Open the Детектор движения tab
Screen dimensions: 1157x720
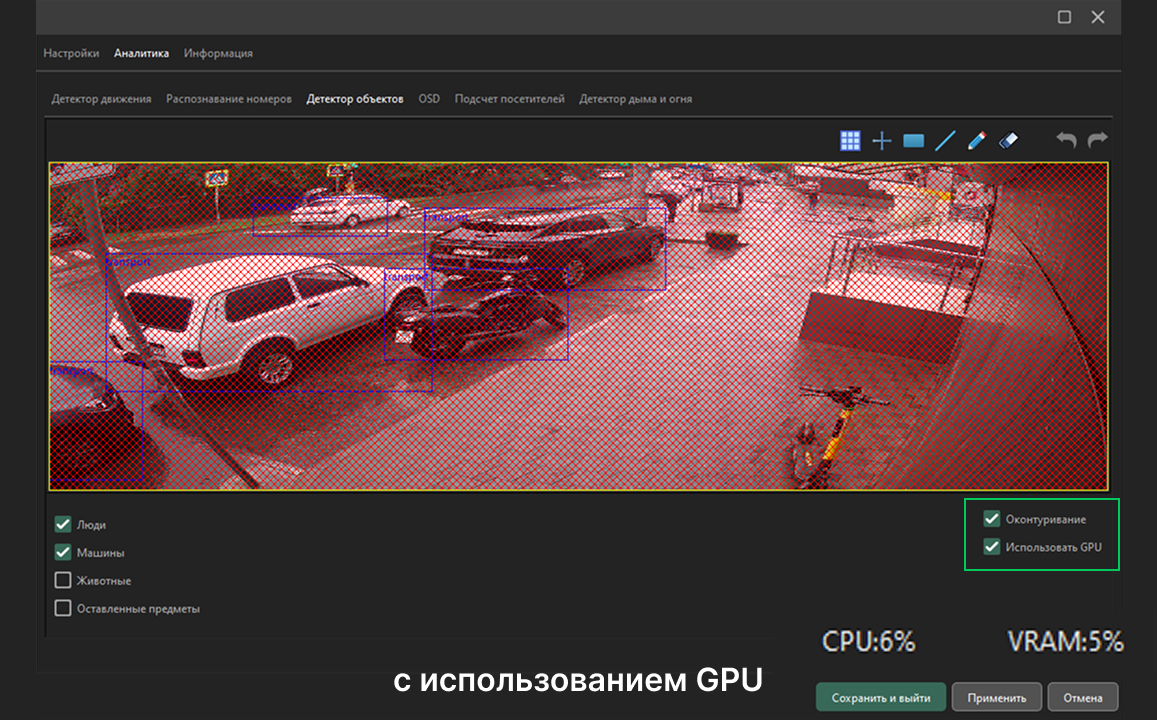pyautogui.click(x=101, y=99)
